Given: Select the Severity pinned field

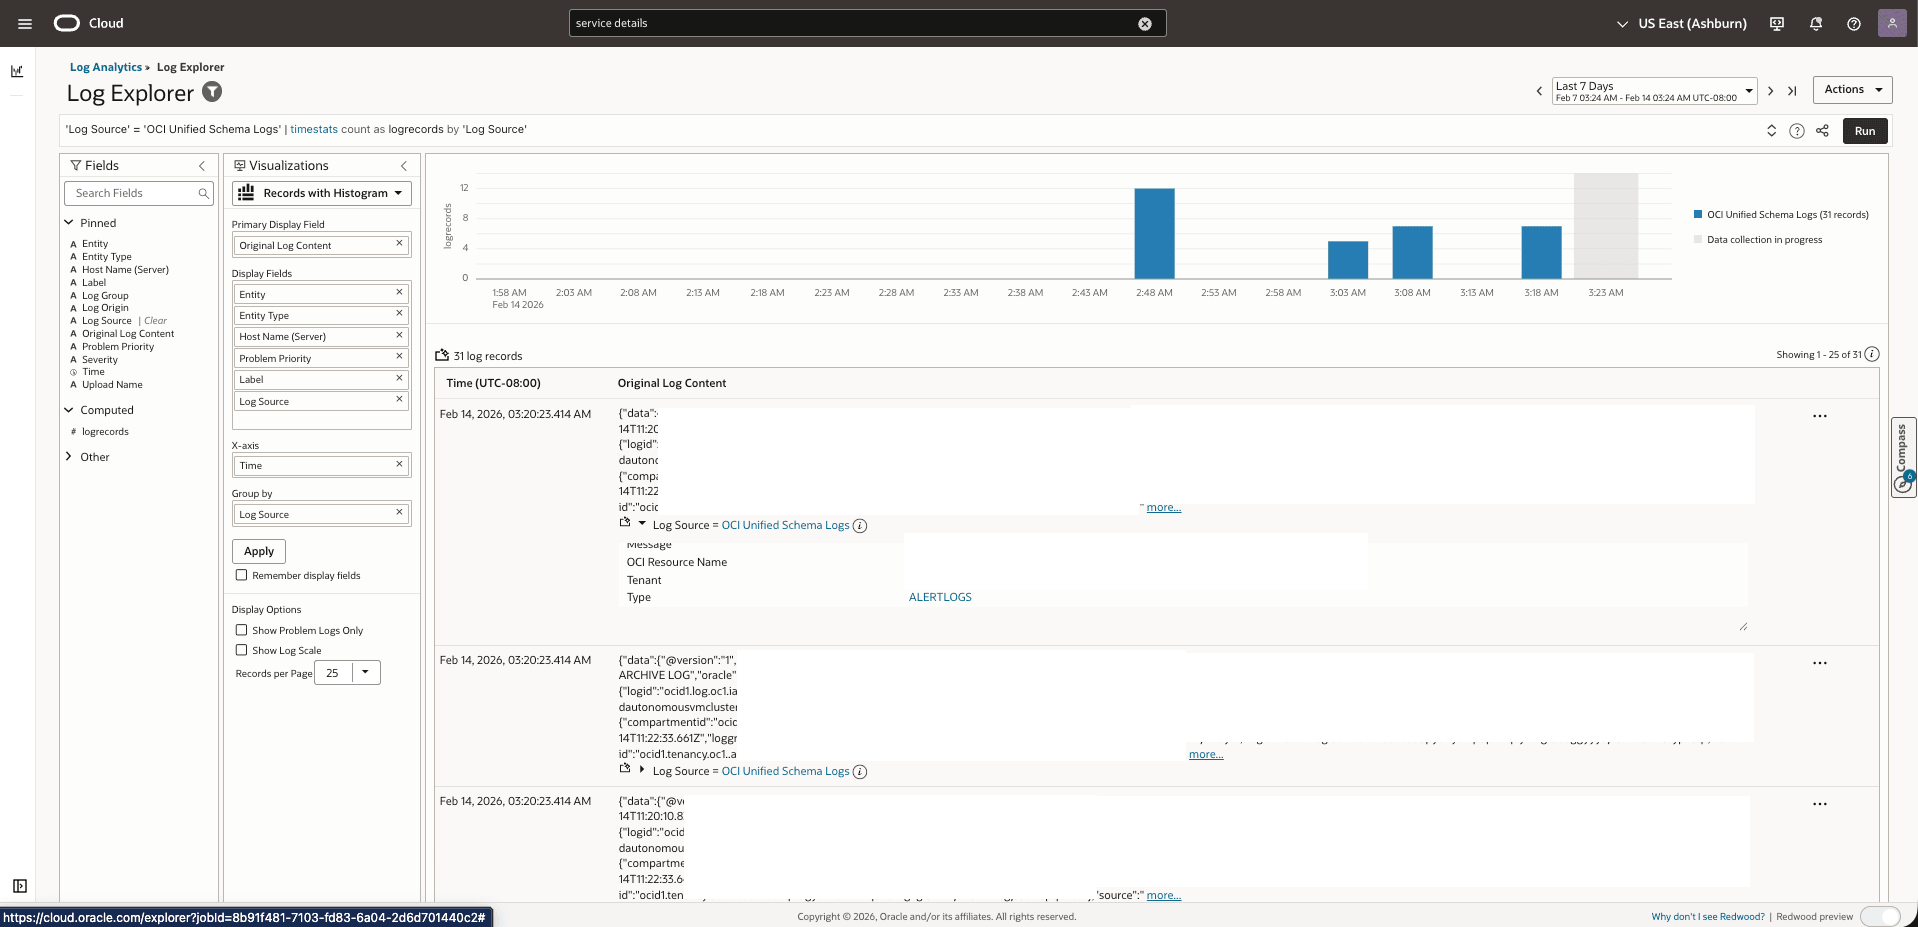Looking at the screenshot, I should pos(100,360).
